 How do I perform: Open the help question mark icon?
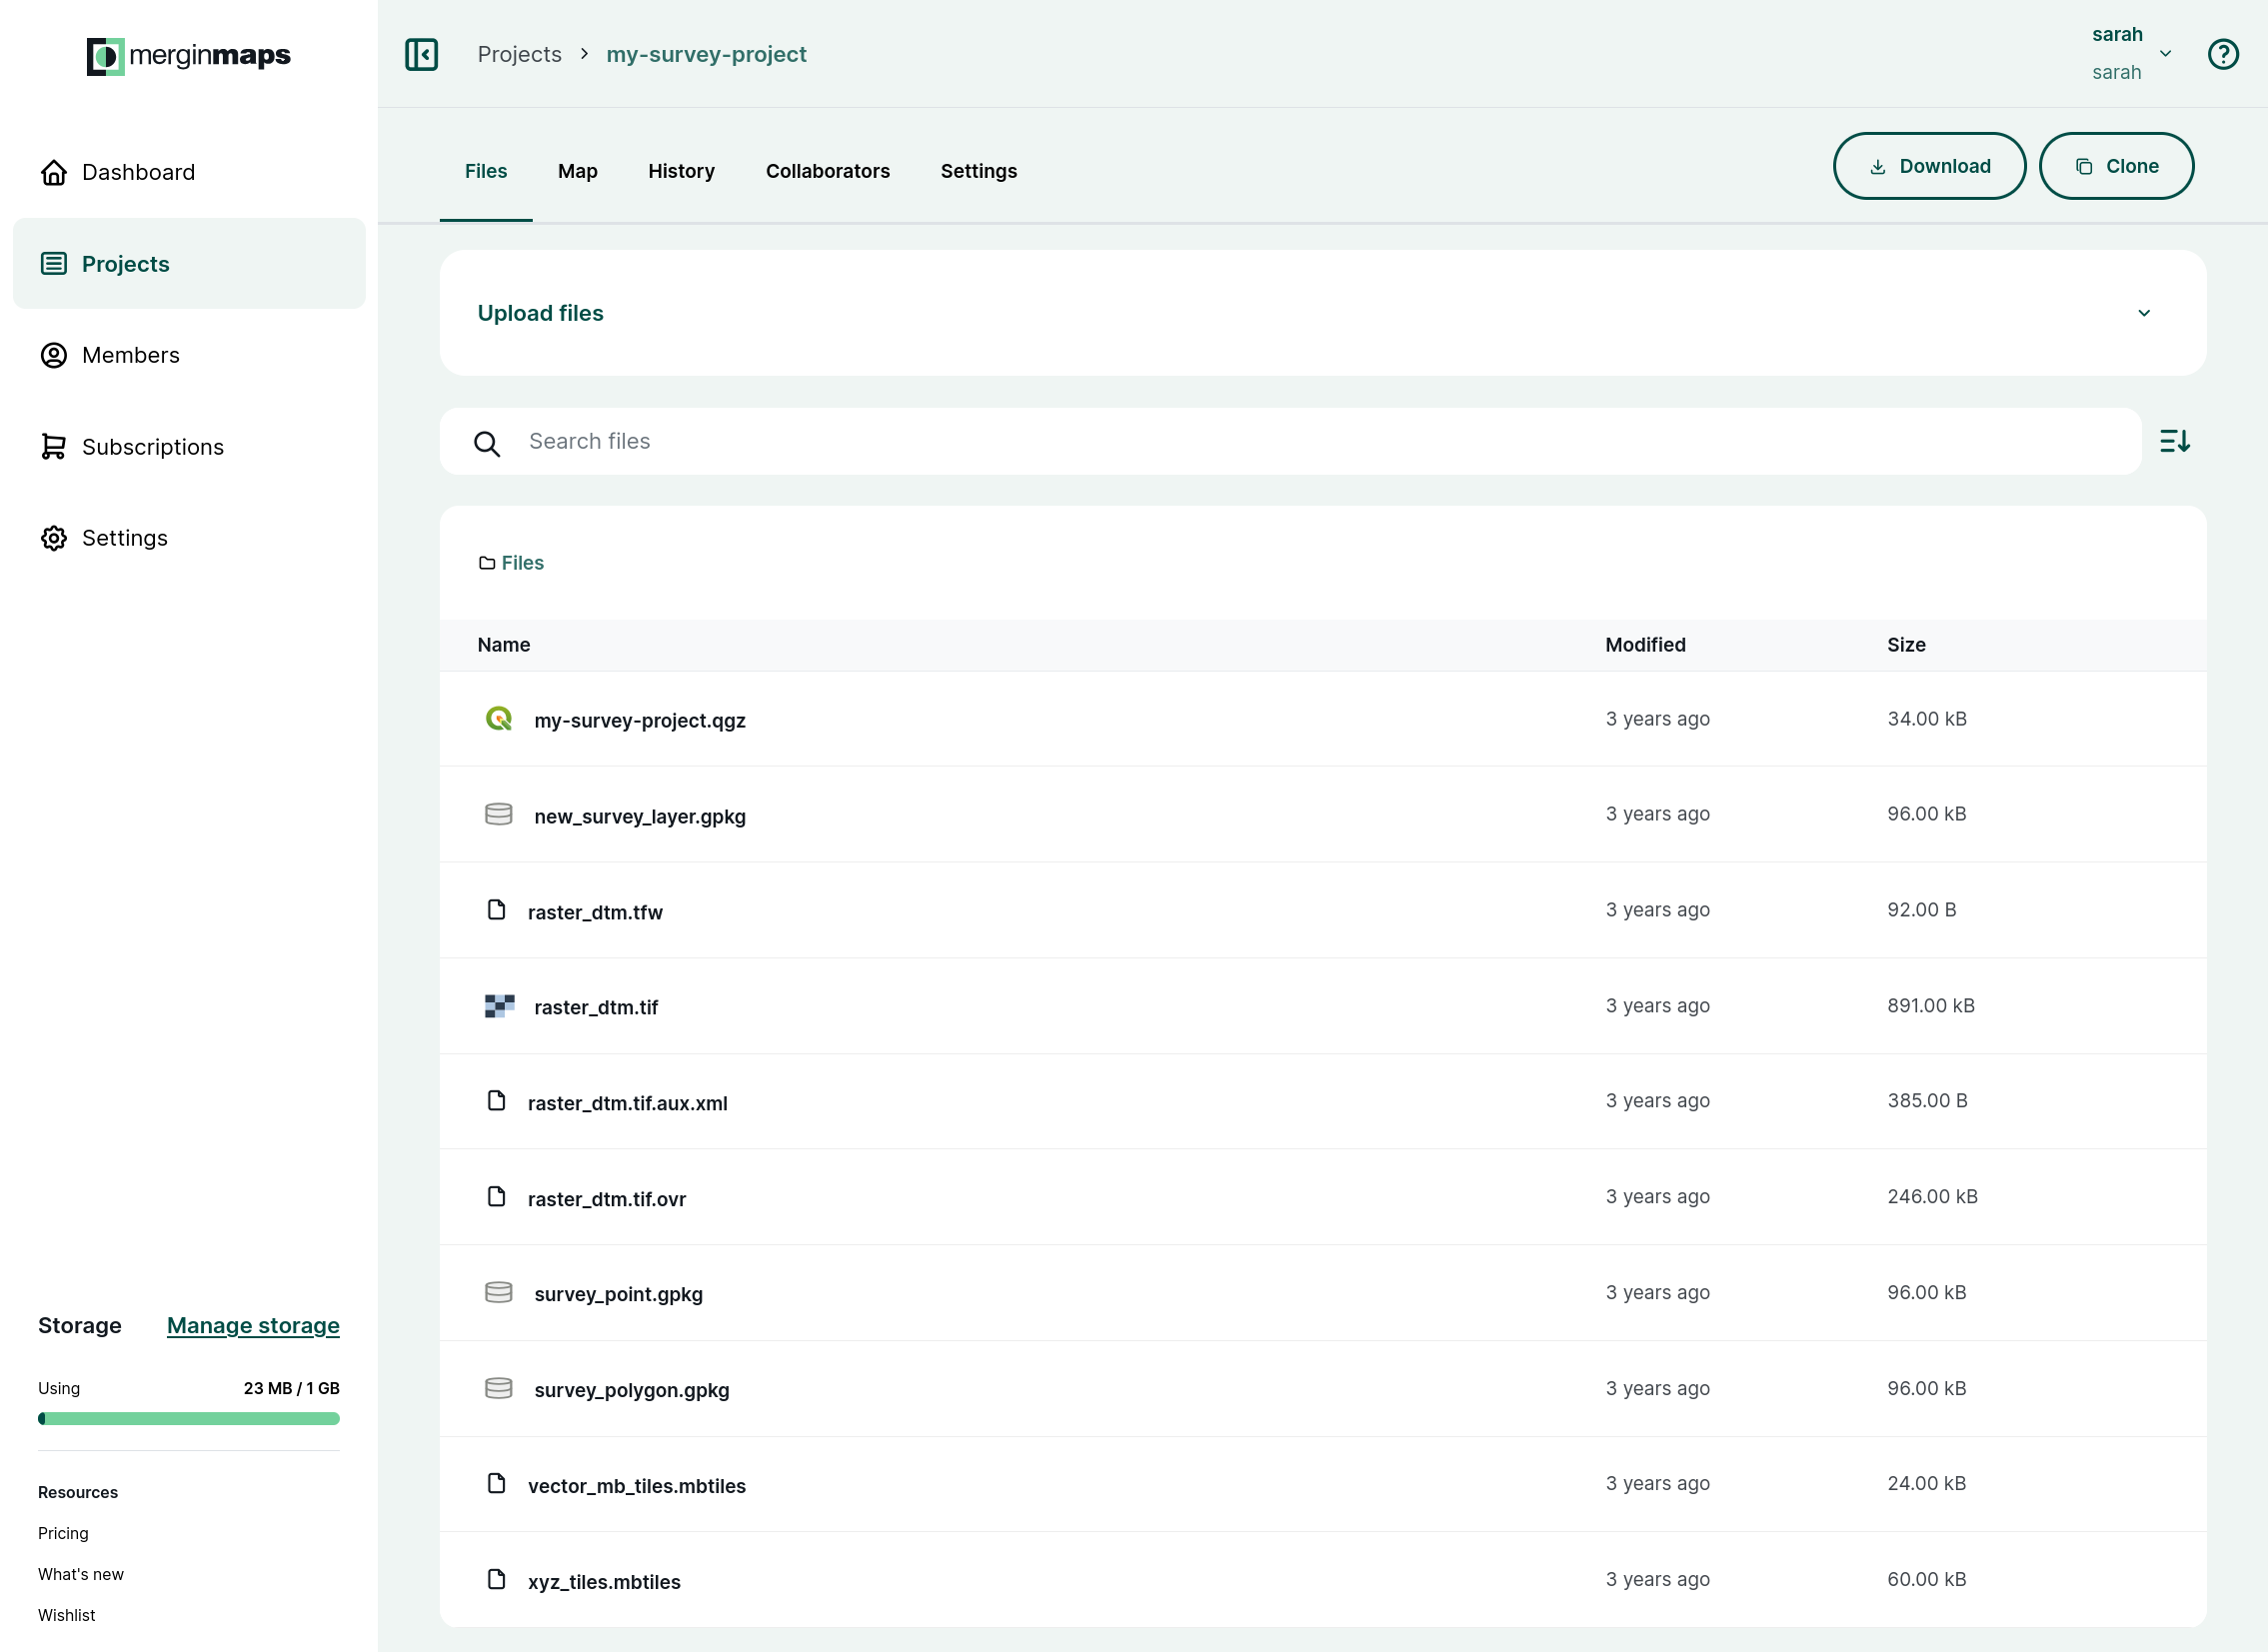[x=2224, y=54]
